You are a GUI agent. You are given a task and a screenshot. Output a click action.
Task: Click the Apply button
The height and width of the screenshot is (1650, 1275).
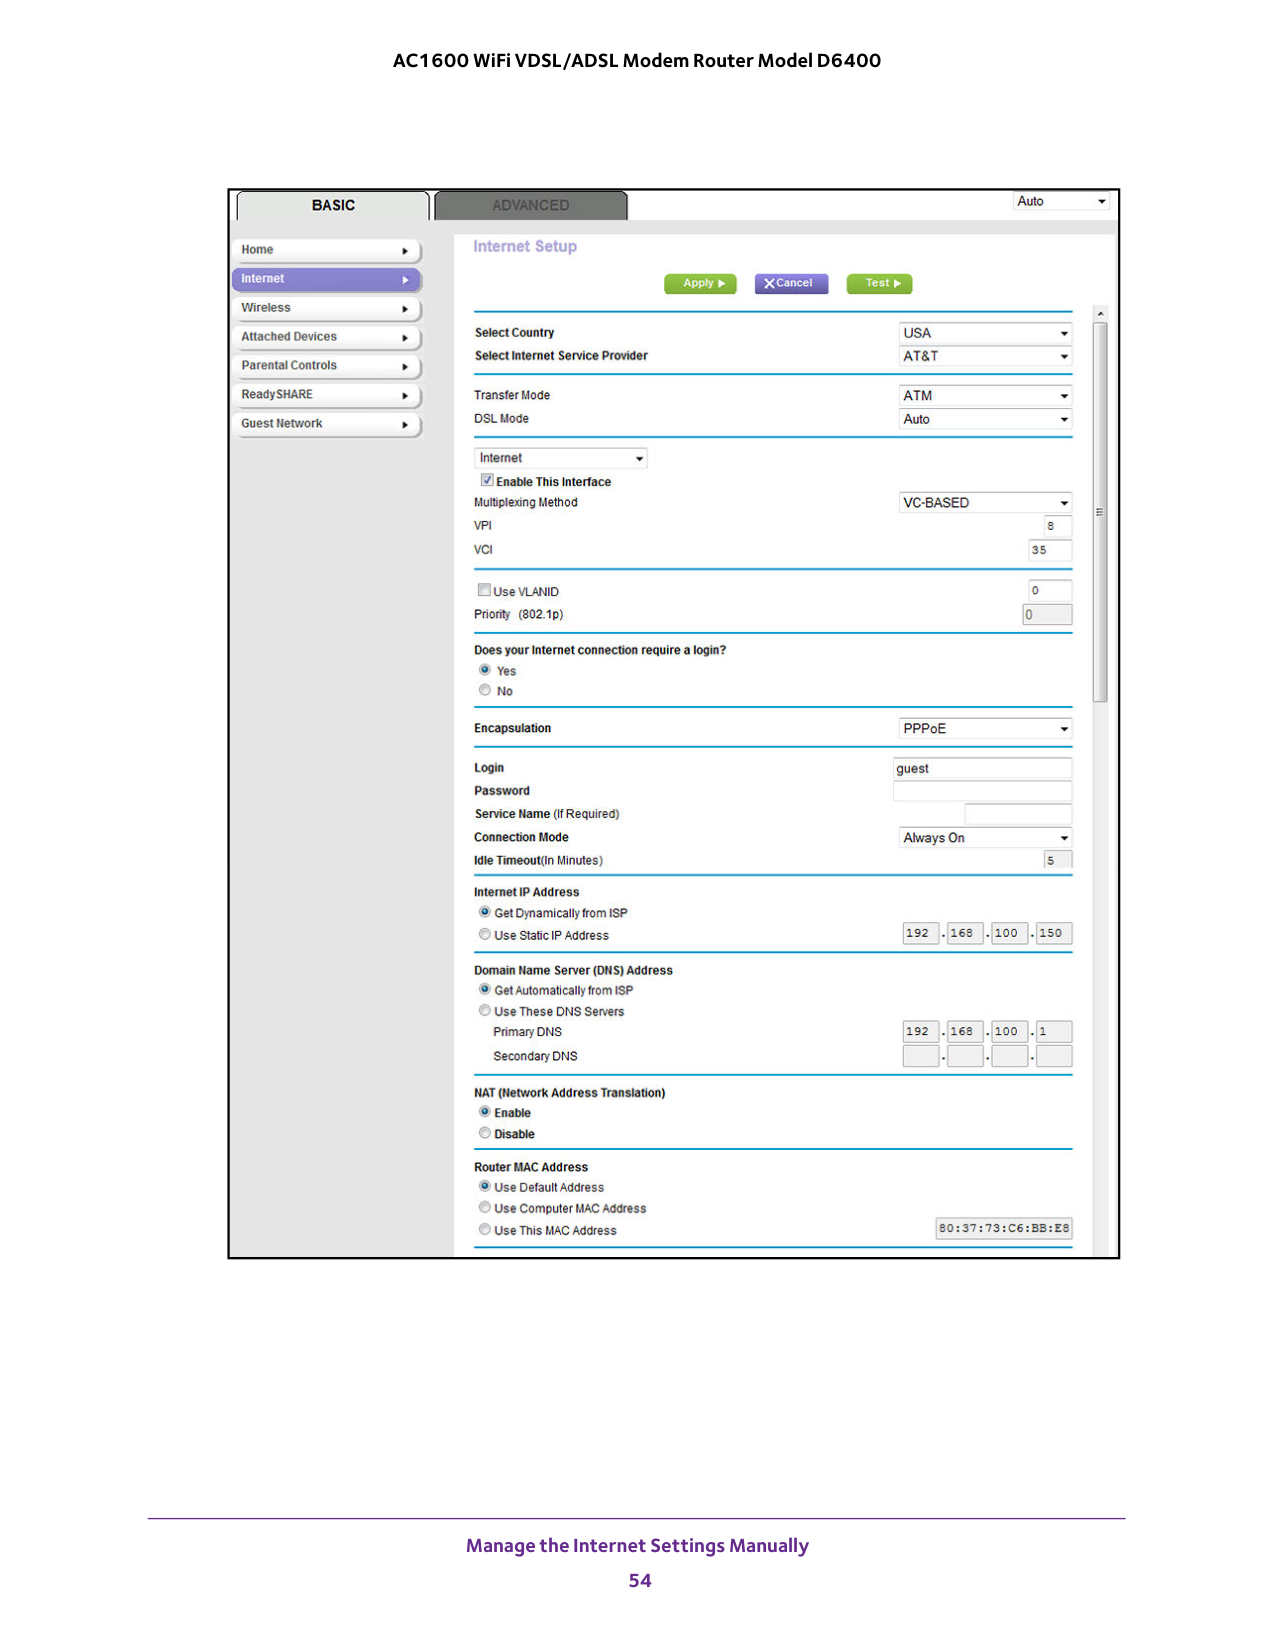[x=700, y=284]
